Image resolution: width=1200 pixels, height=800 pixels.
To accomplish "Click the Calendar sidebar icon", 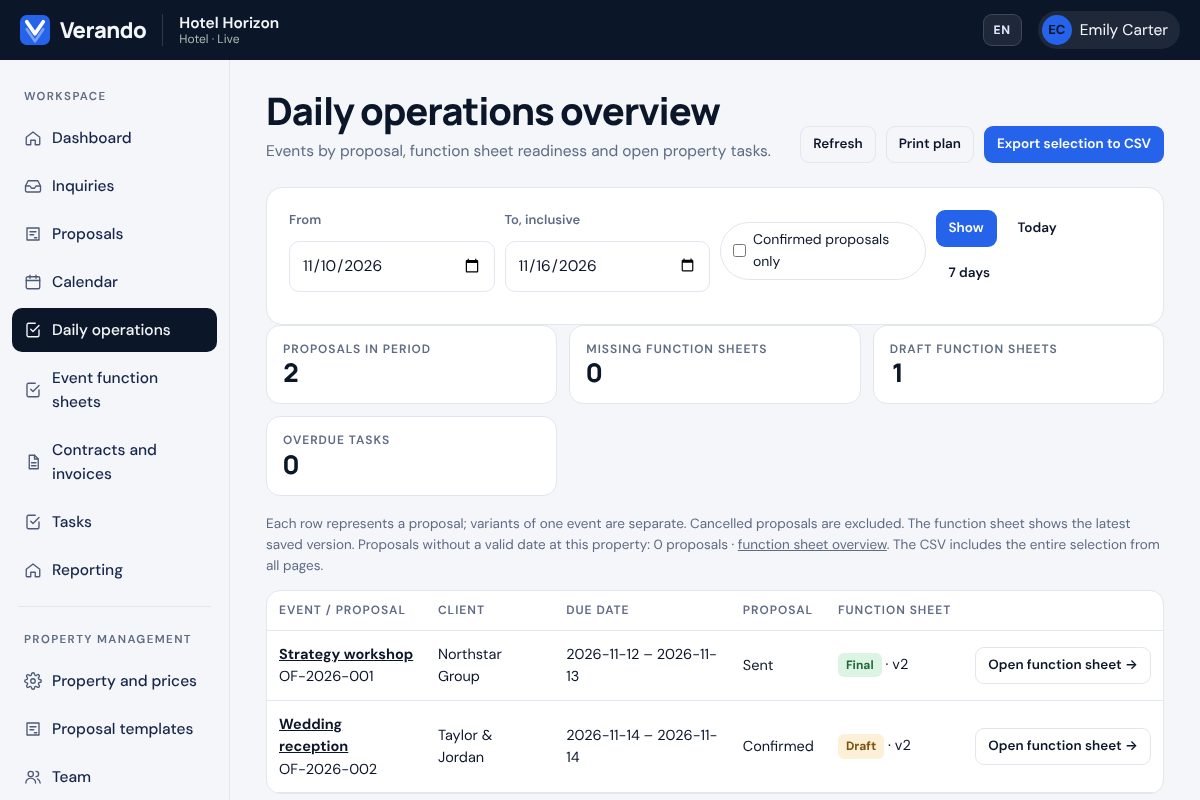I will click(33, 282).
